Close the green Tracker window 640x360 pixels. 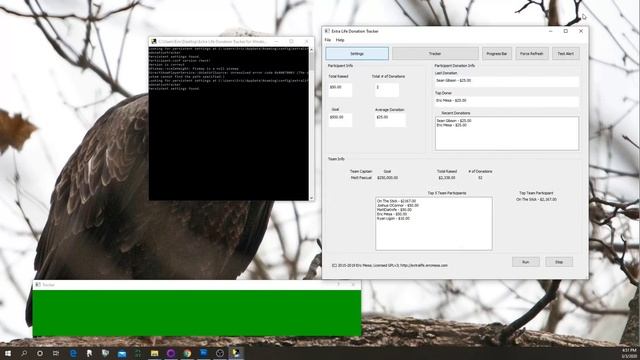click(x=353, y=284)
